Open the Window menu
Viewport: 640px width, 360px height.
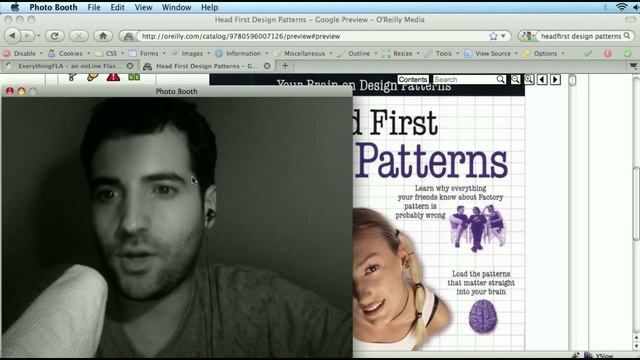(x=176, y=7)
